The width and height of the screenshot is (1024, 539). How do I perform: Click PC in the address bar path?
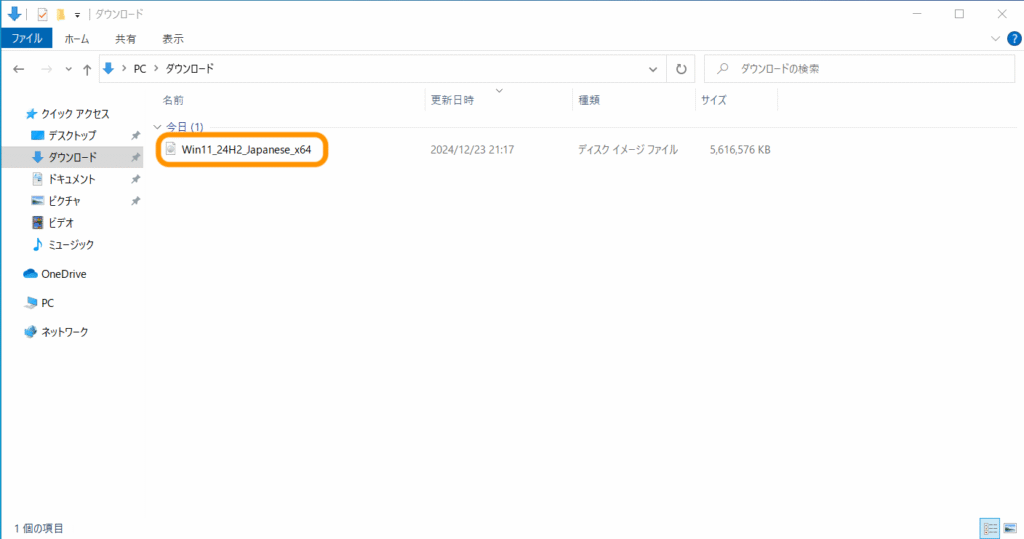pos(140,69)
